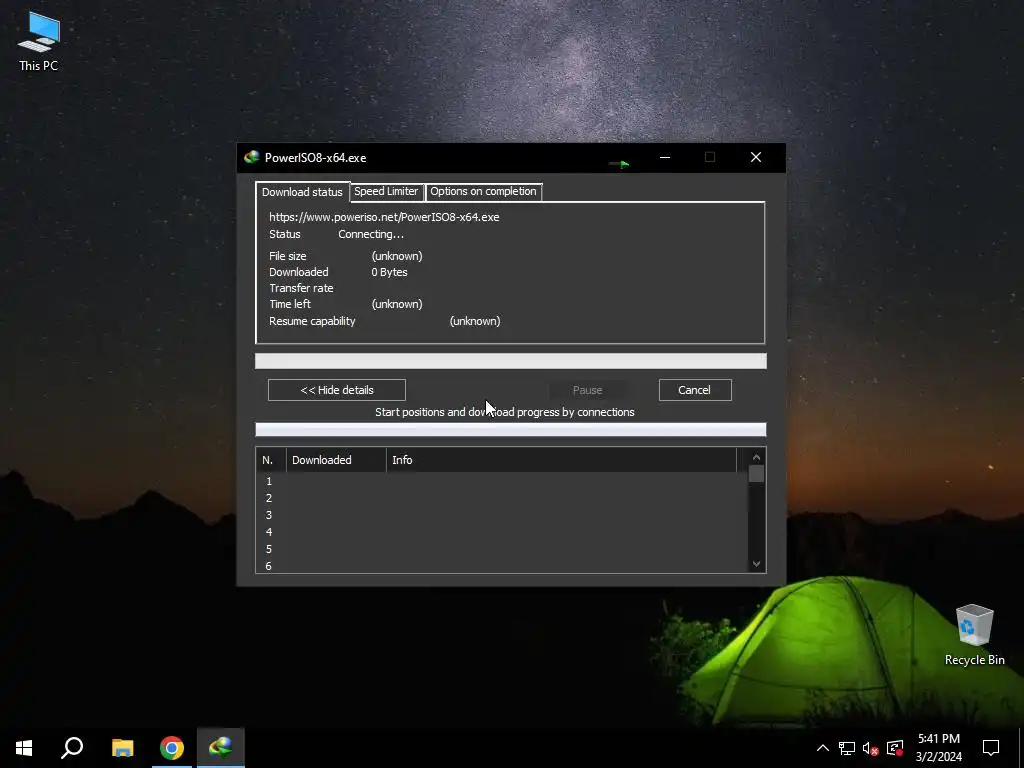Select connection row 3
1024x768 pixels.
502,515
